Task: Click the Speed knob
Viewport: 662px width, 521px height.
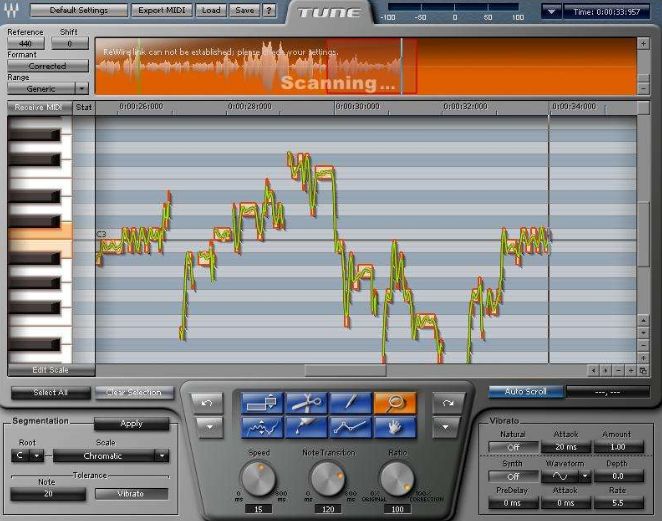Action: point(258,479)
